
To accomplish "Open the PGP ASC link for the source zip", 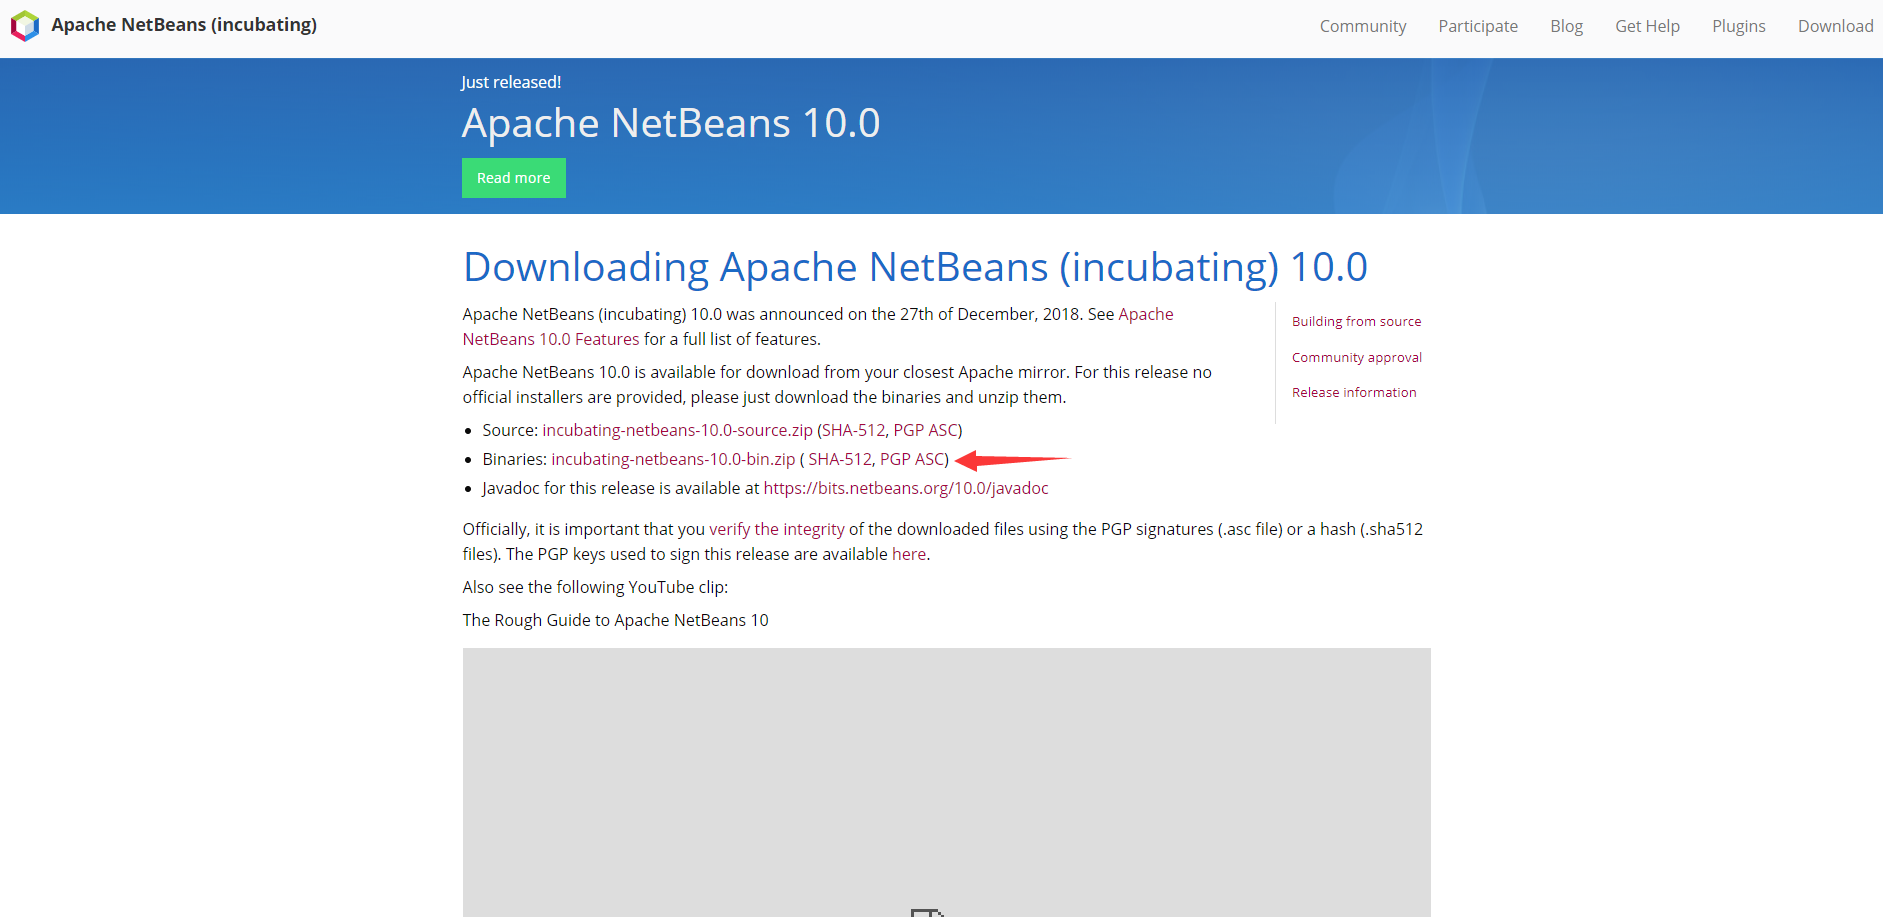I will pyautogui.click(x=925, y=430).
